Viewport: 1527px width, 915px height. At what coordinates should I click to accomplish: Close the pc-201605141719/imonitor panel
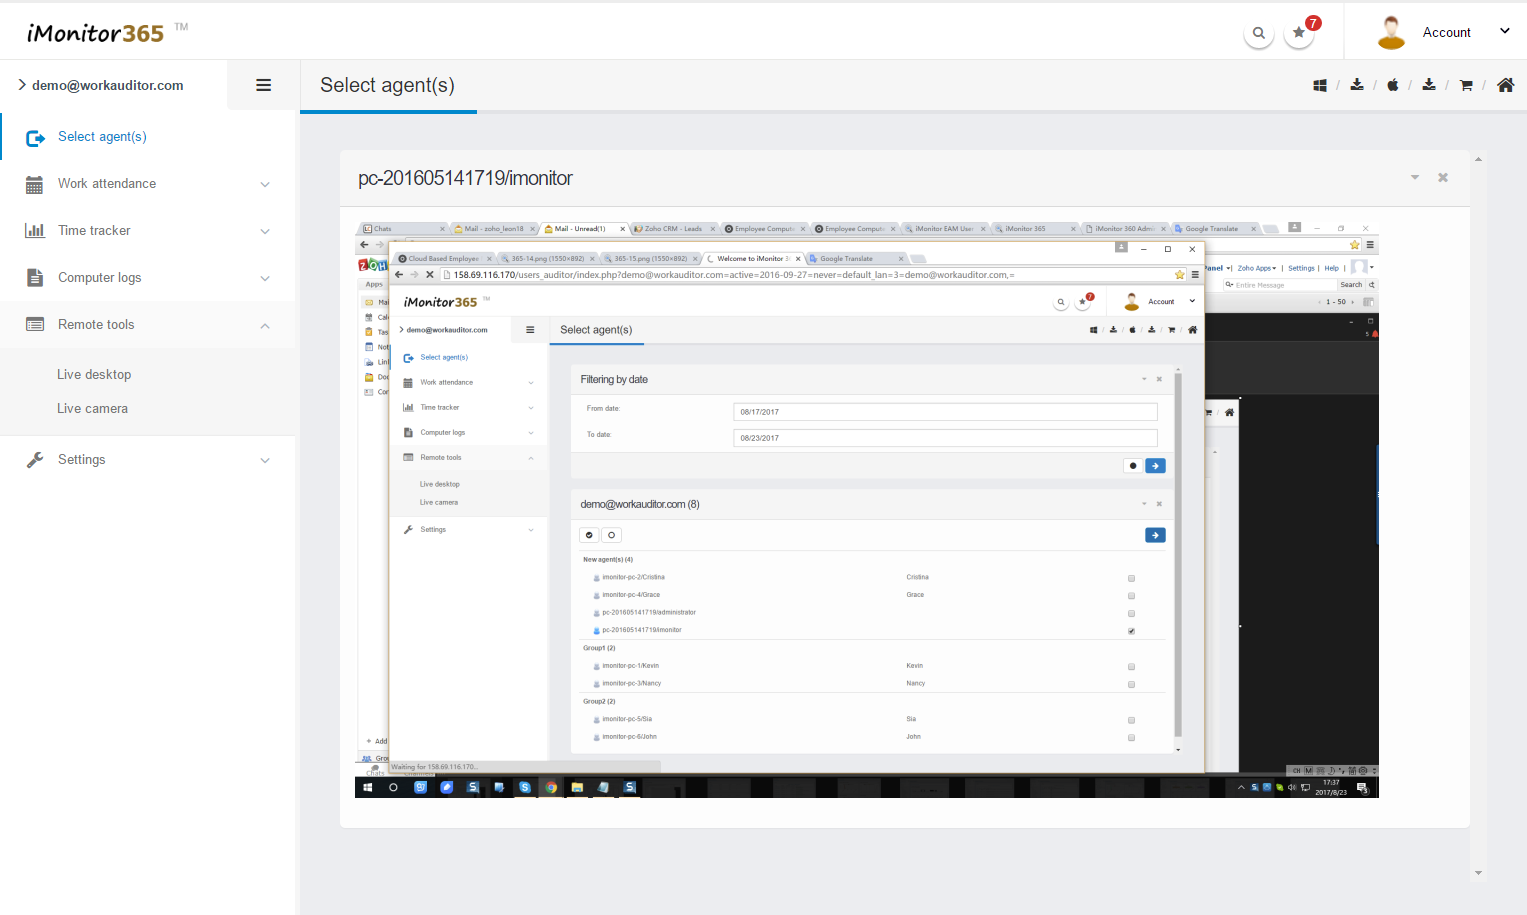click(x=1443, y=178)
